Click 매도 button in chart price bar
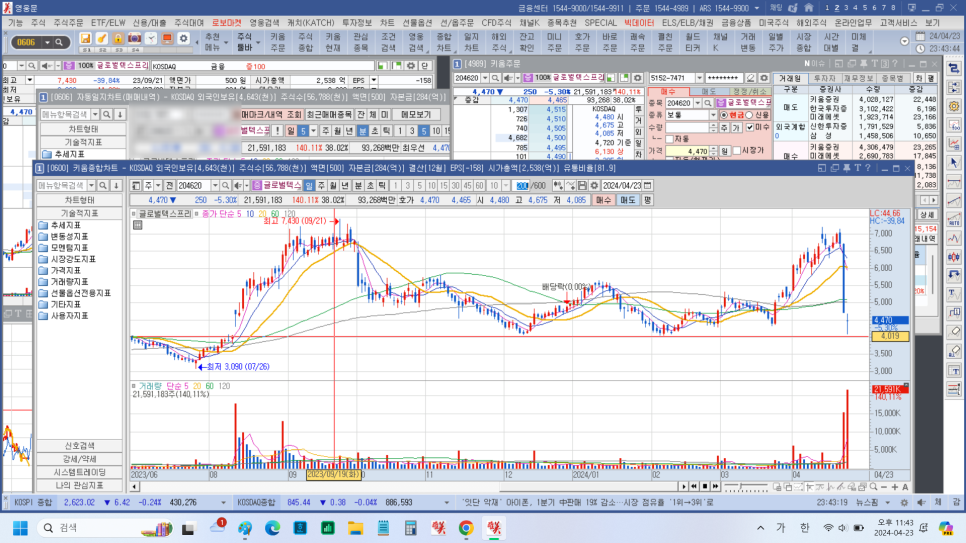The width and height of the screenshot is (966, 543). pos(627,200)
